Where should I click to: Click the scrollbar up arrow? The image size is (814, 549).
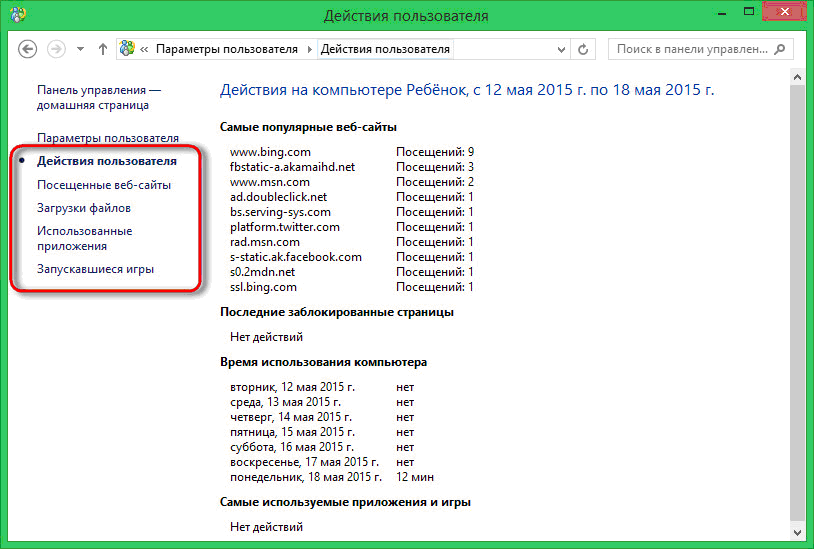797,77
